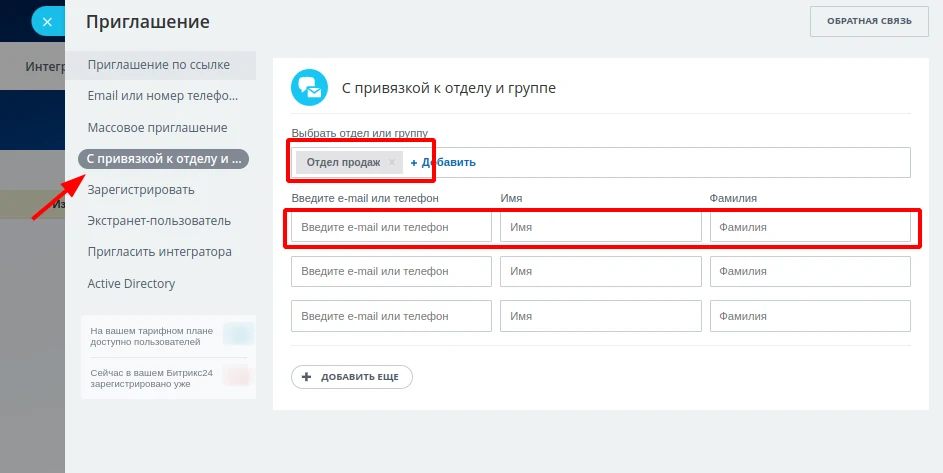Click + Добавить department link
943x473 pixels.
pyautogui.click(x=443, y=162)
